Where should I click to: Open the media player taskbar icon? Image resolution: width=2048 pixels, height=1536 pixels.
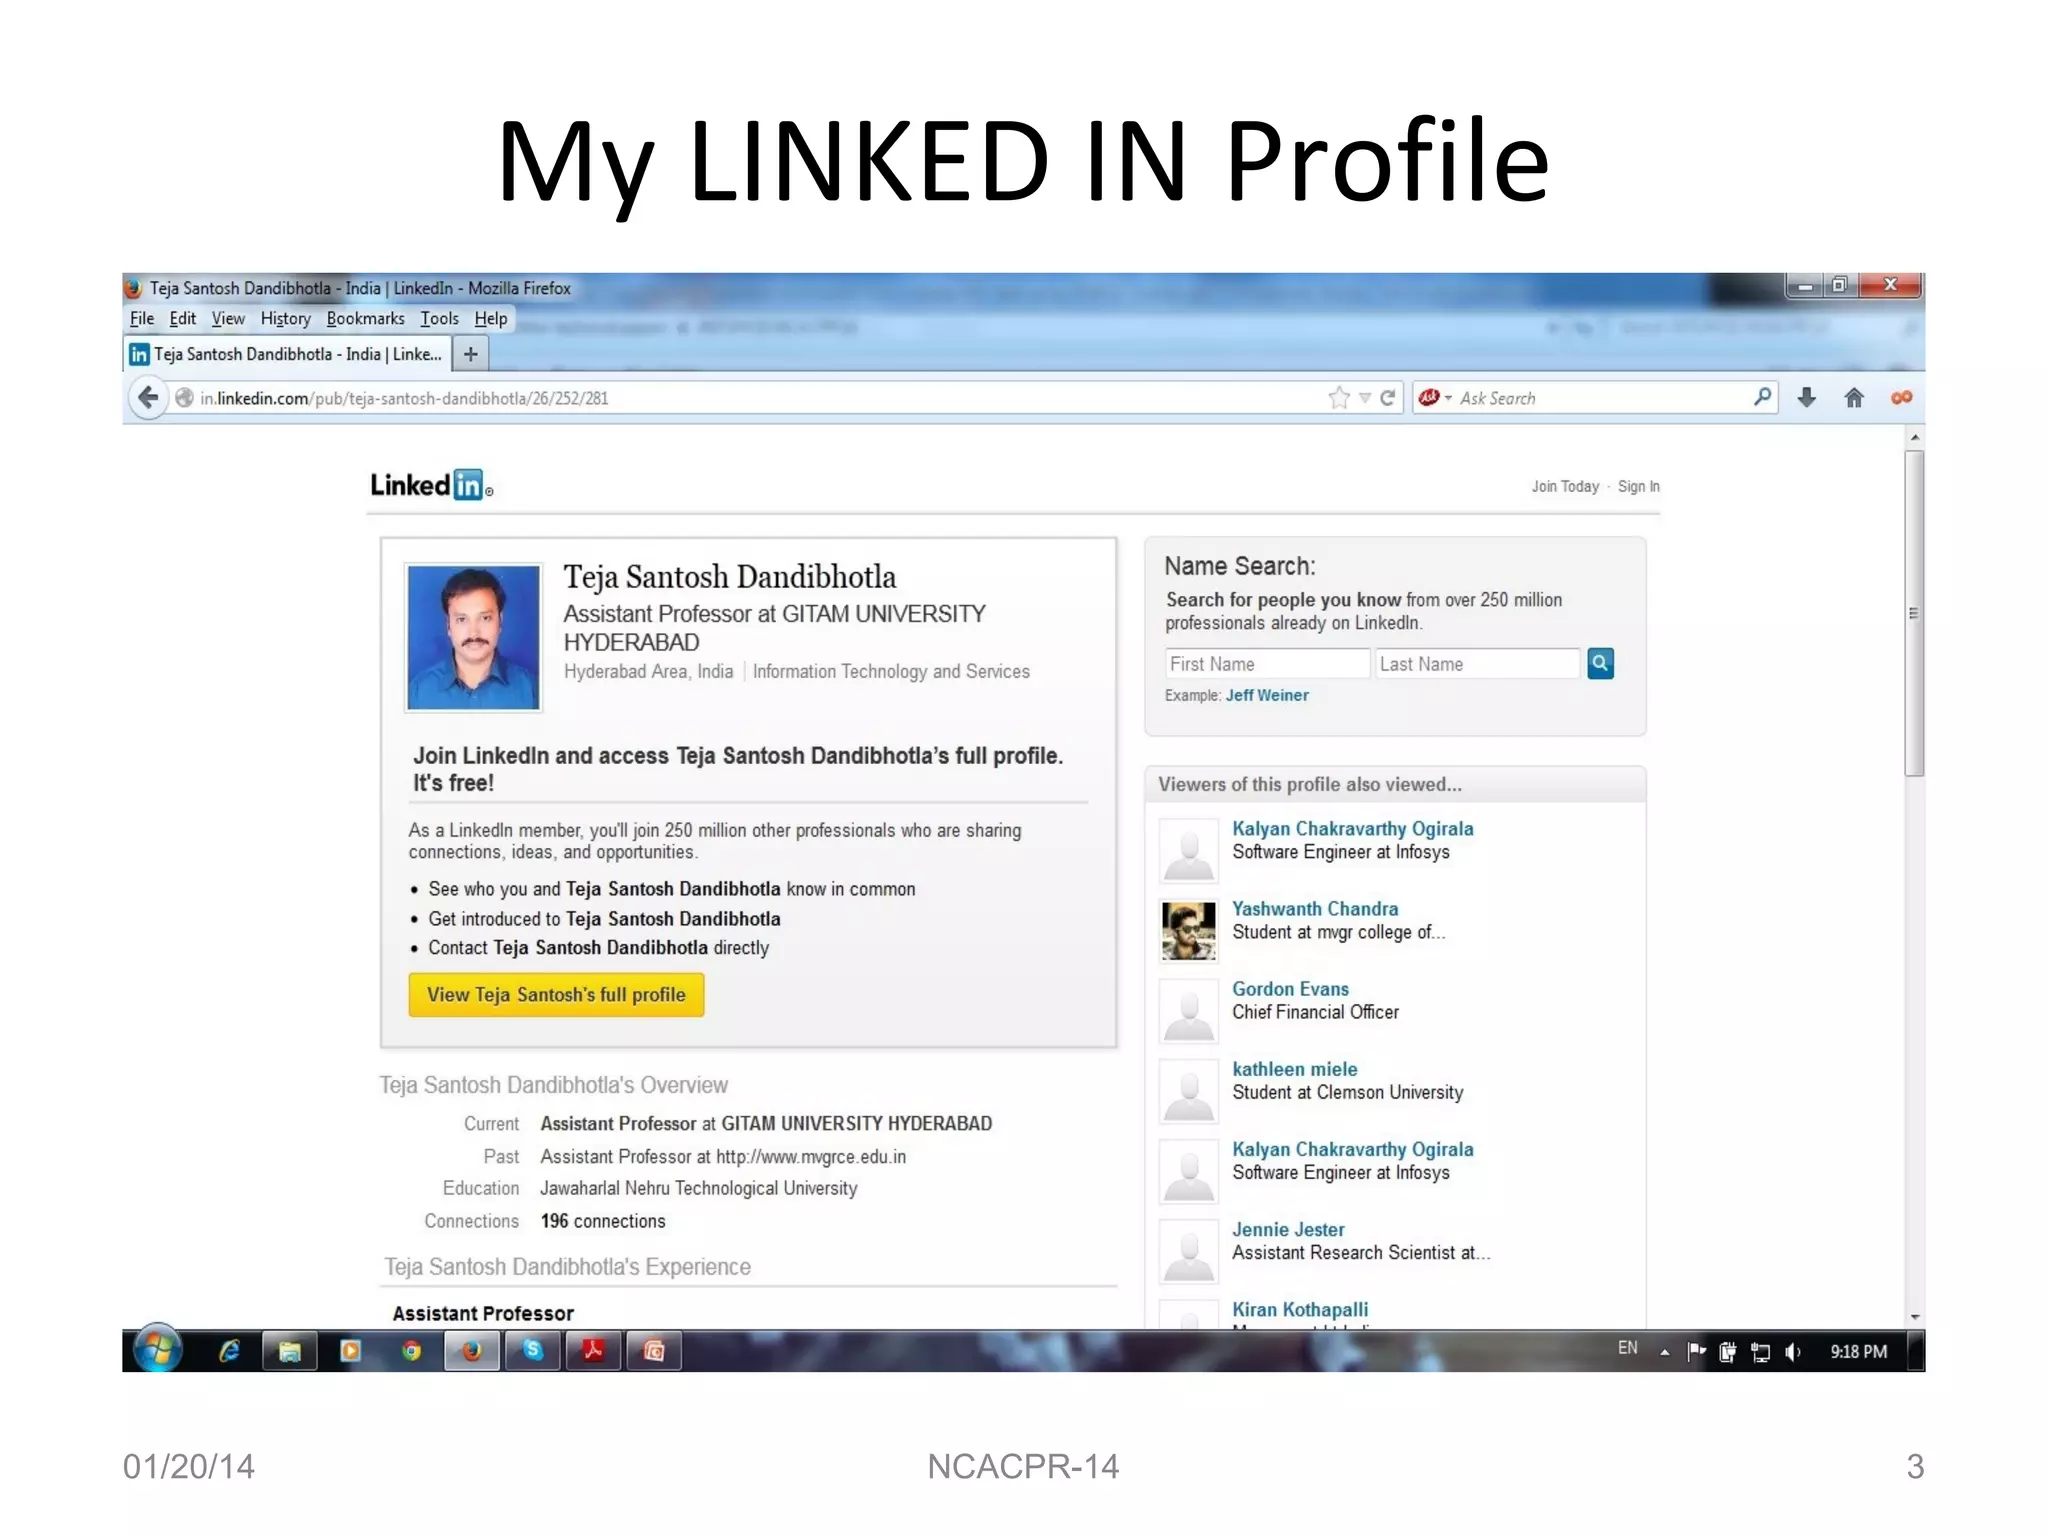pyautogui.click(x=350, y=1351)
